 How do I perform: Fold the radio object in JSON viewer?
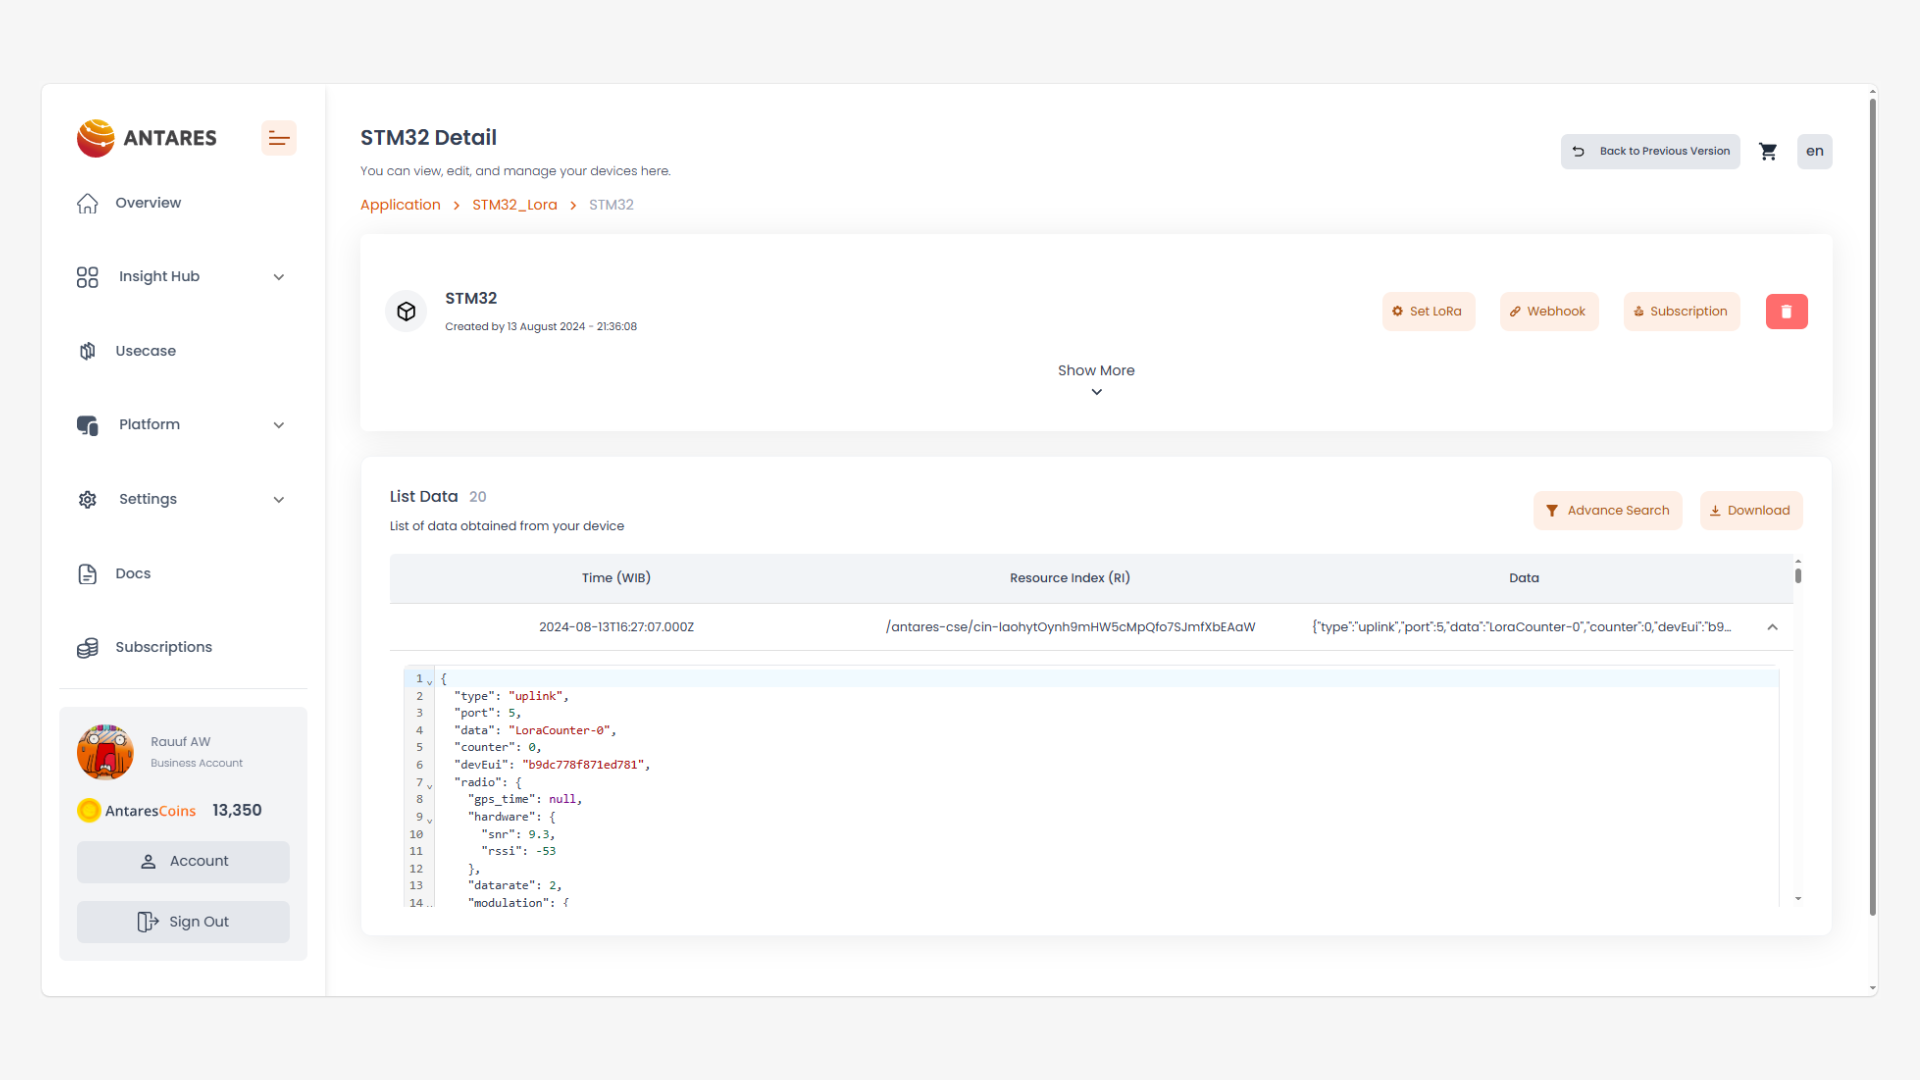(x=430, y=785)
